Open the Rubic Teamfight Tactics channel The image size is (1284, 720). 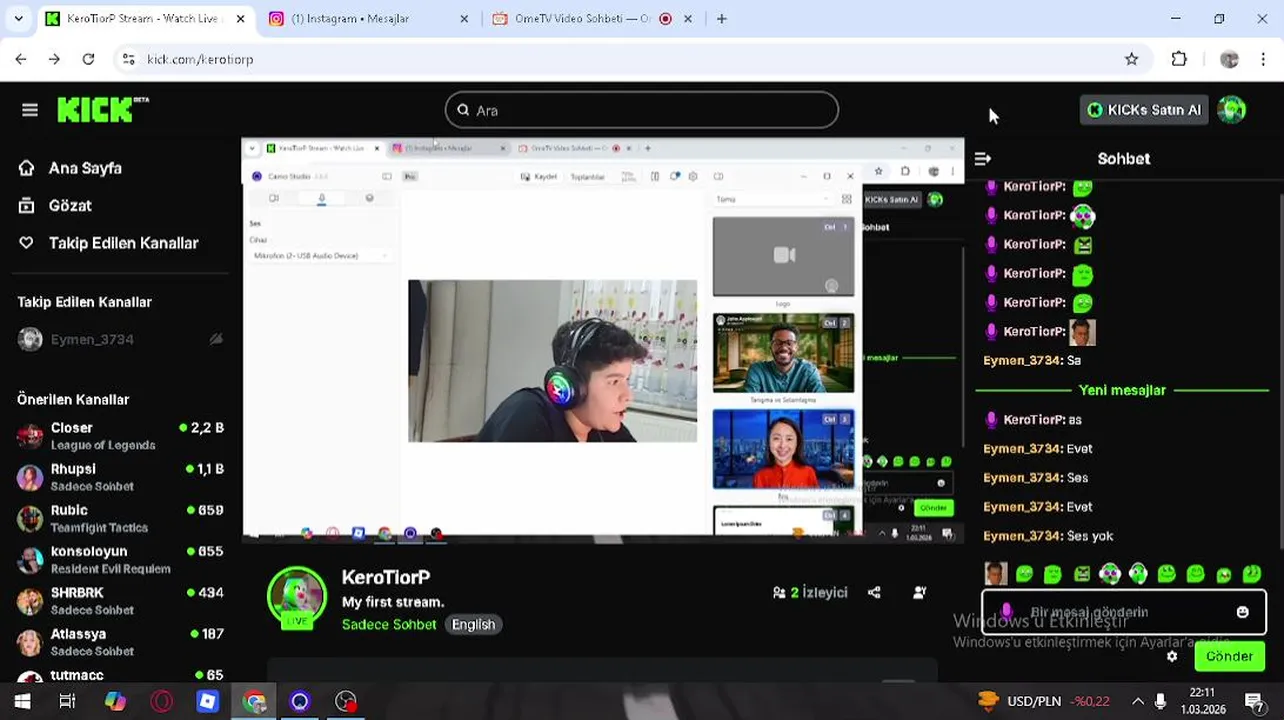(x=120, y=518)
